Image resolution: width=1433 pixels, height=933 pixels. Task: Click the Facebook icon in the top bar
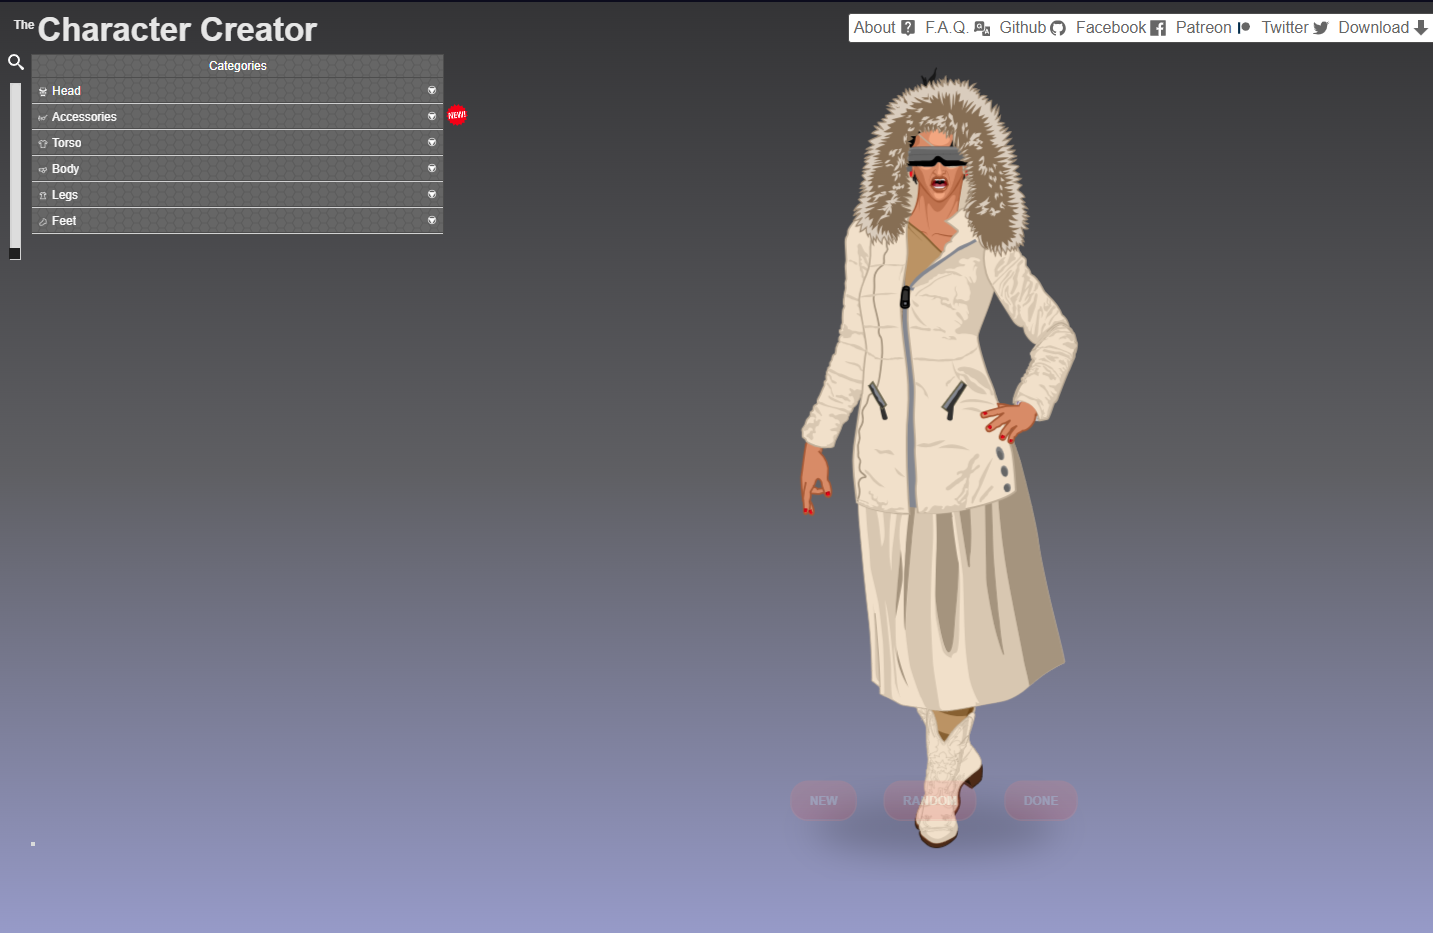1157,28
